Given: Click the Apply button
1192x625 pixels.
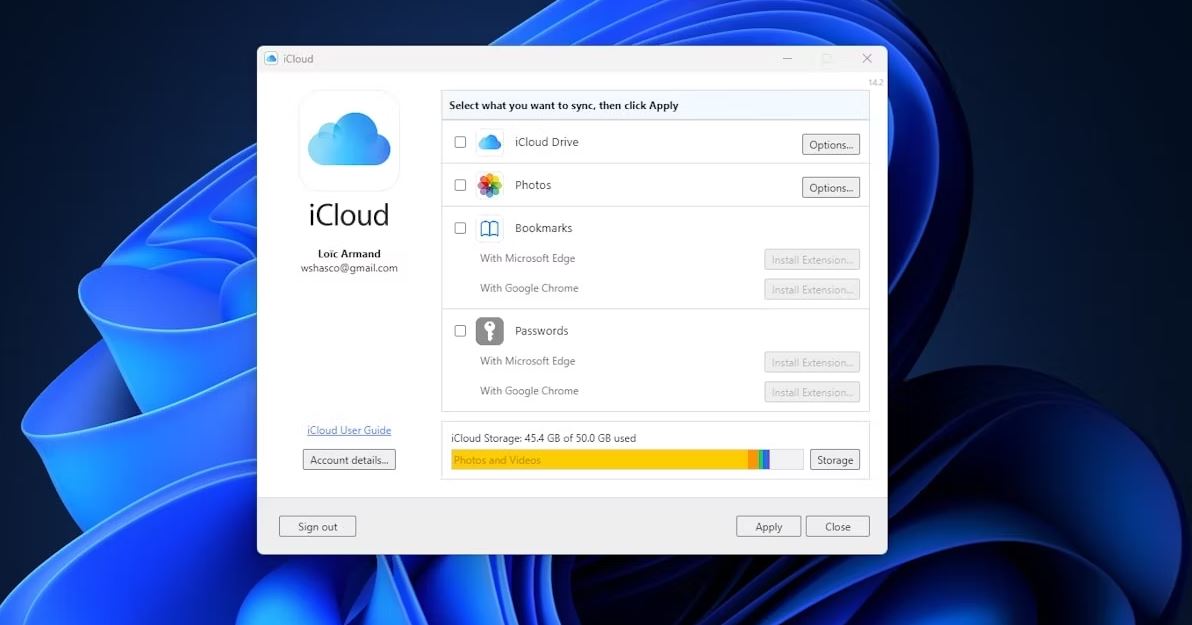Looking at the screenshot, I should [x=769, y=527].
